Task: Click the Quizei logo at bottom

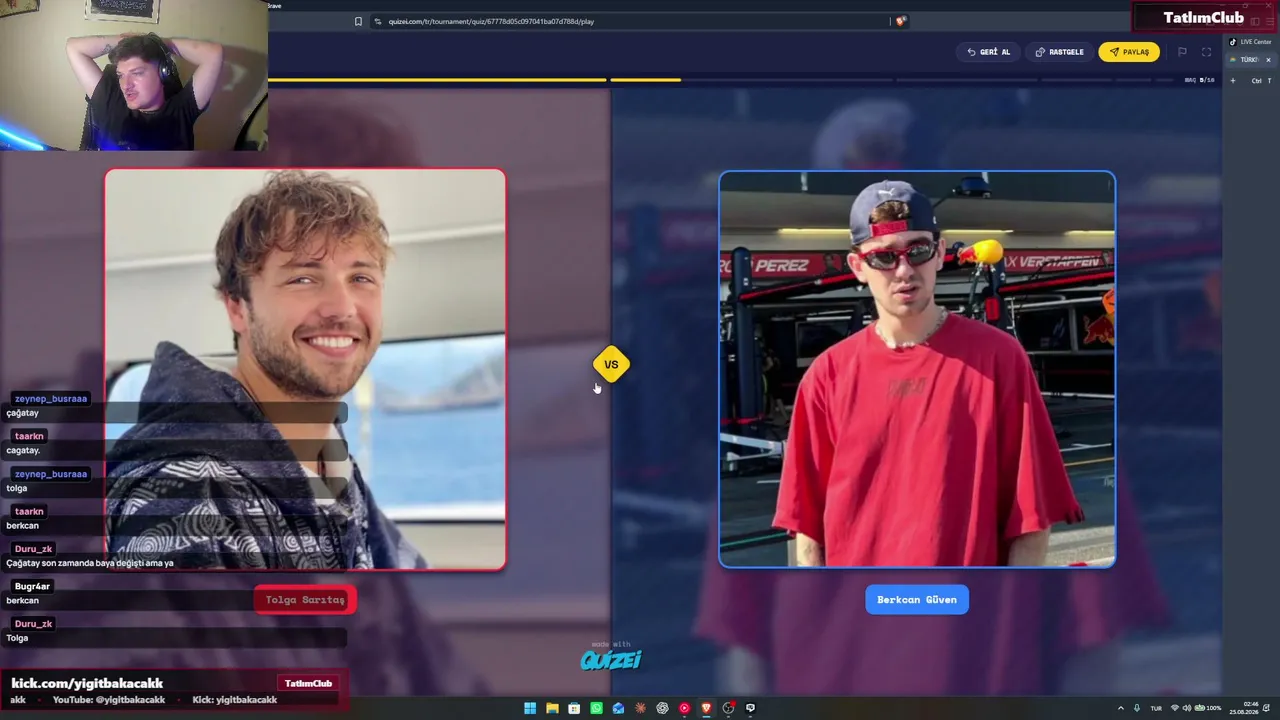Action: (x=611, y=659)
